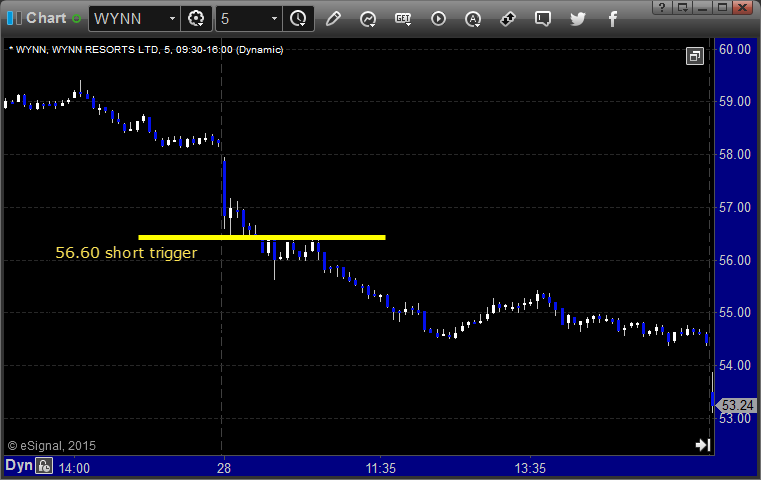
Task: Expand the WYNN symbol dropdown arrow
Action: tap(172, 19)
